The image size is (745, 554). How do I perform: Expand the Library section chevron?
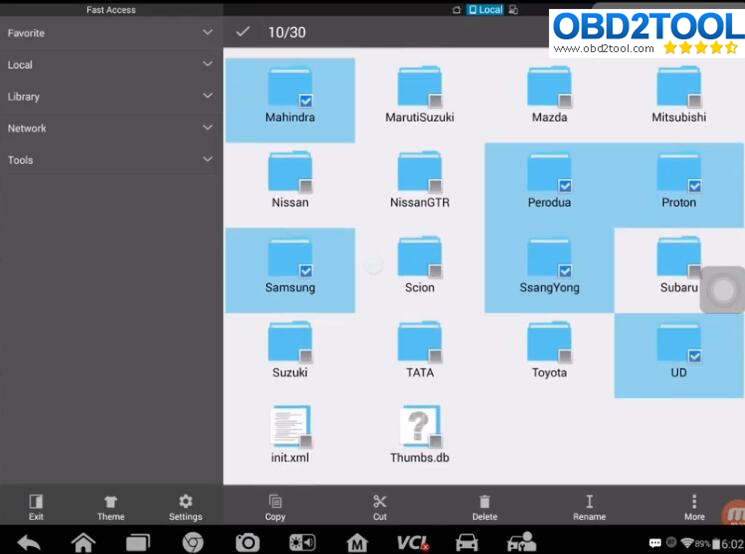208,96
